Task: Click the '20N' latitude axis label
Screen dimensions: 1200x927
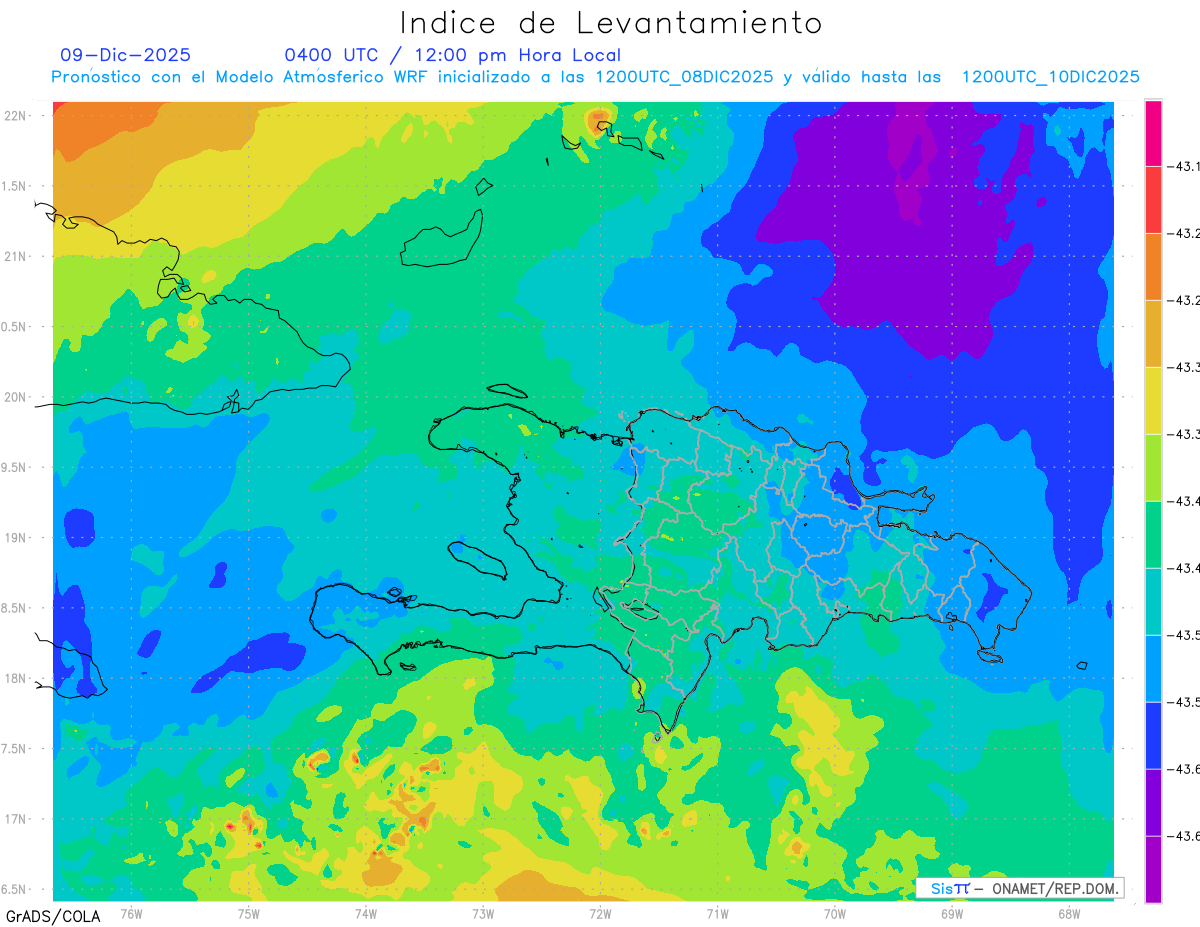Action: point(16,397)
